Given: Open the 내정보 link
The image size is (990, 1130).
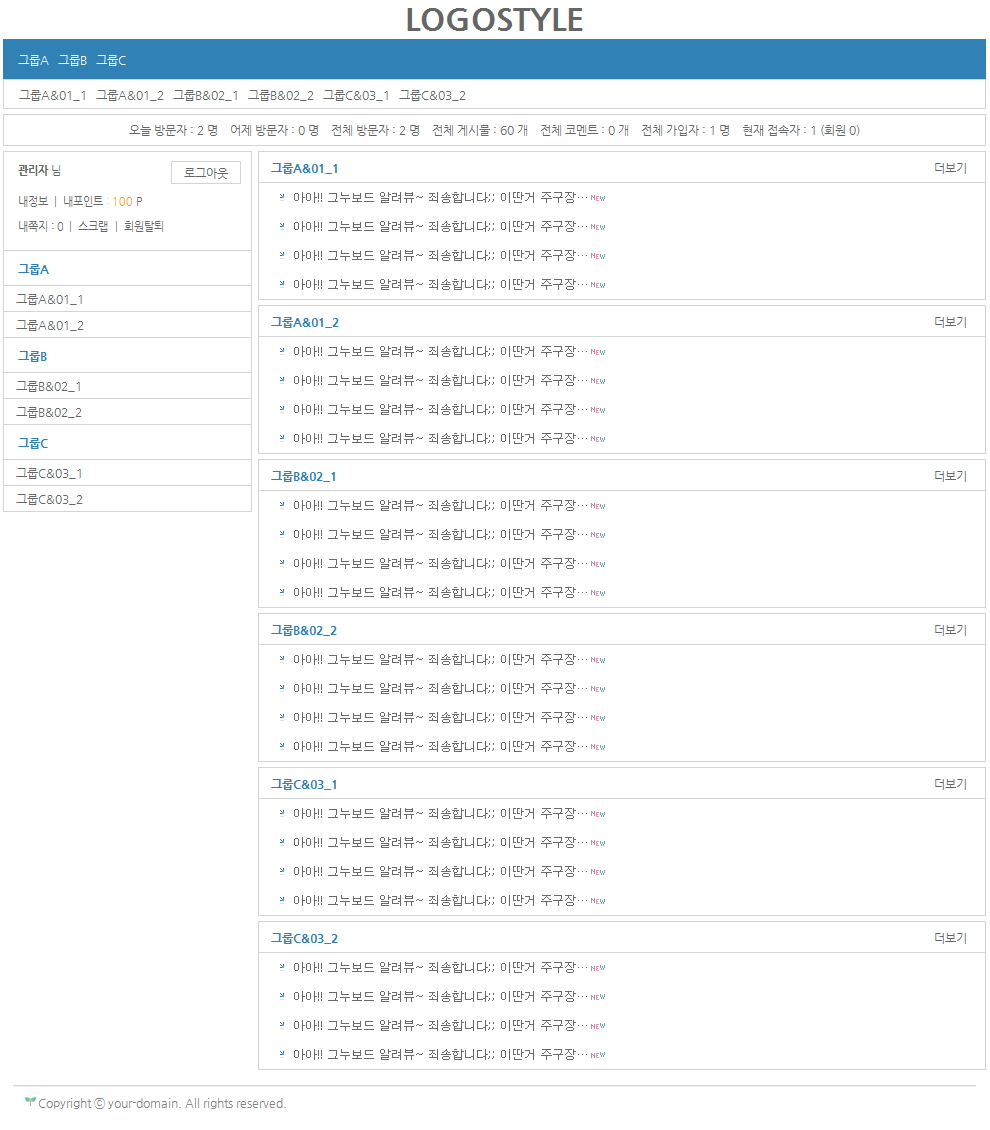Looking at the screenshot, I should pyautogui.click(x=33, y=201).
